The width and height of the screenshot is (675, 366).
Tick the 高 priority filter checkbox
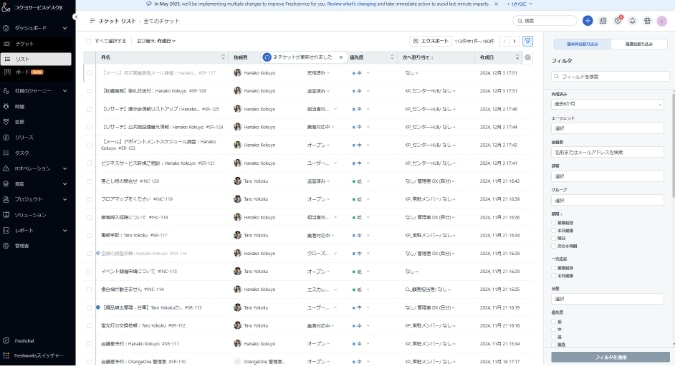click(554, 337)
